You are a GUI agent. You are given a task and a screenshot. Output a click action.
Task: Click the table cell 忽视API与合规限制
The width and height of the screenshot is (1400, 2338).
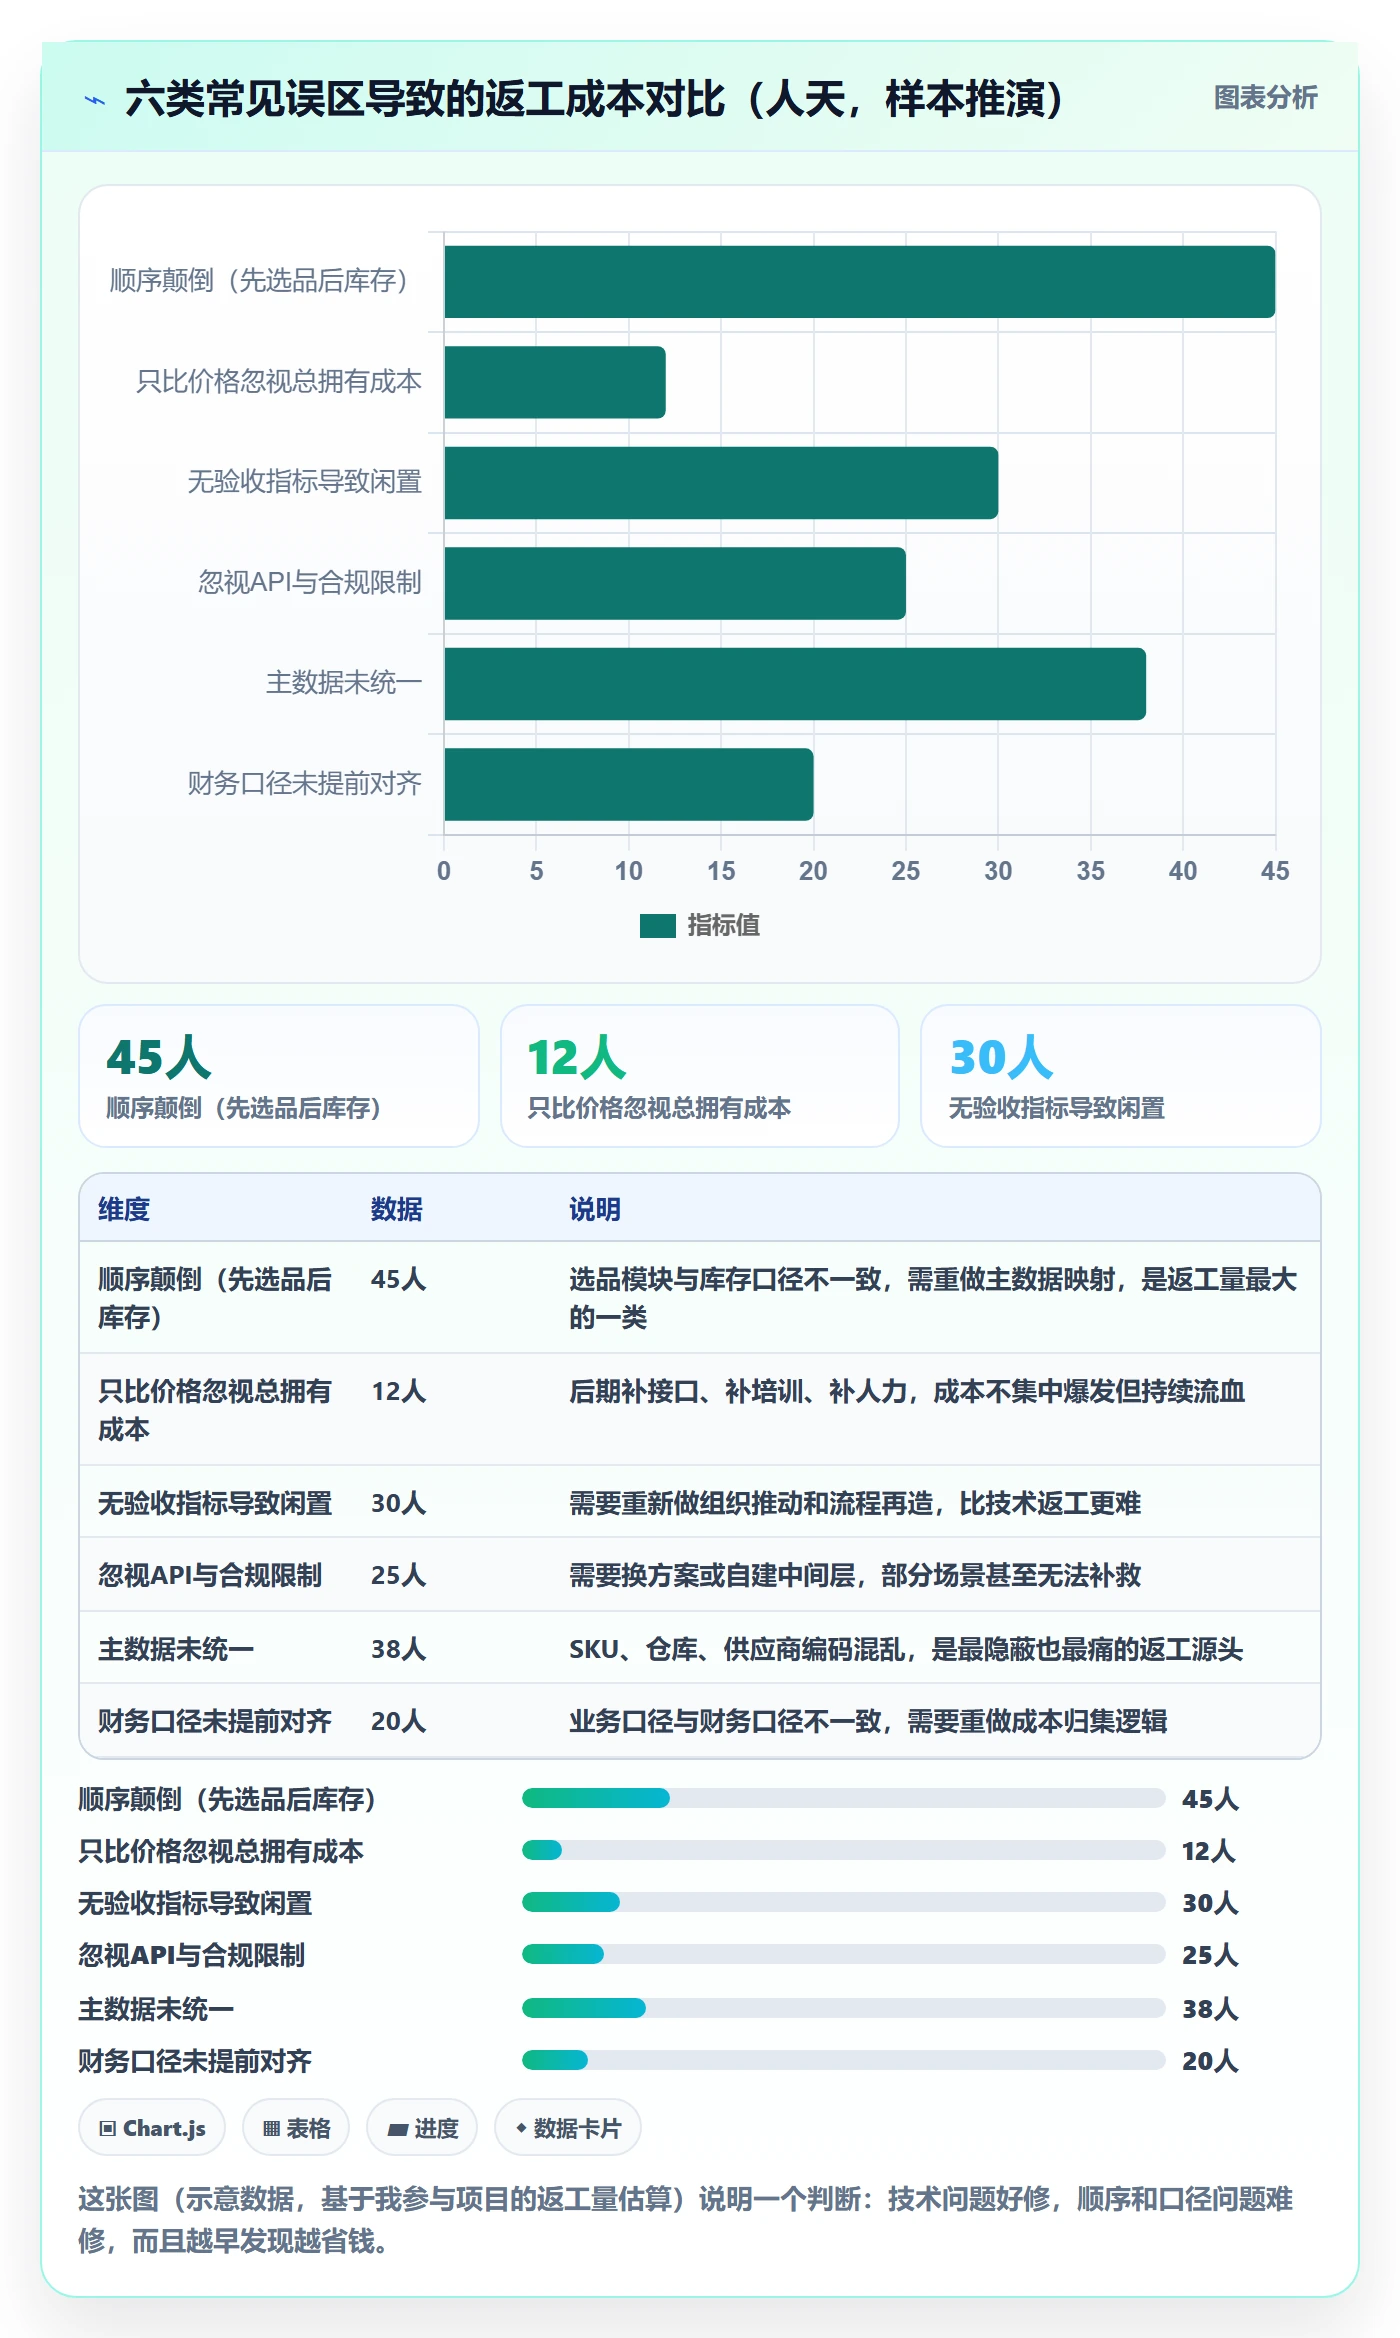210,1575
